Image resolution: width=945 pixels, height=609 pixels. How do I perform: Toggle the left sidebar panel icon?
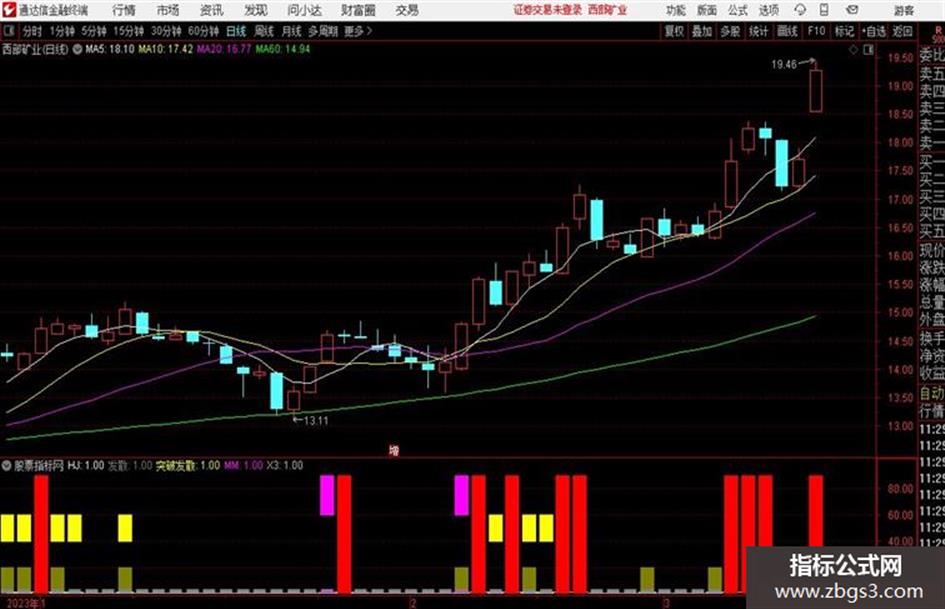click(9, 31)
